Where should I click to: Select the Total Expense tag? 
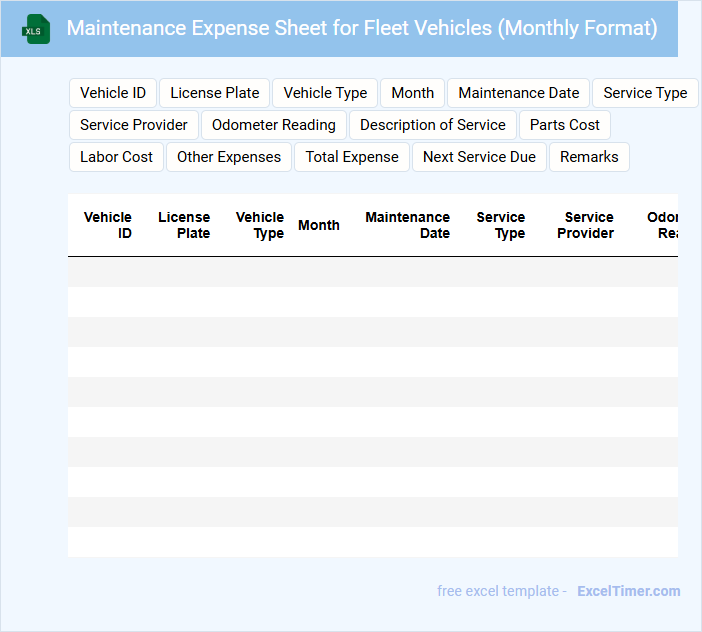[x=352, y=157]
